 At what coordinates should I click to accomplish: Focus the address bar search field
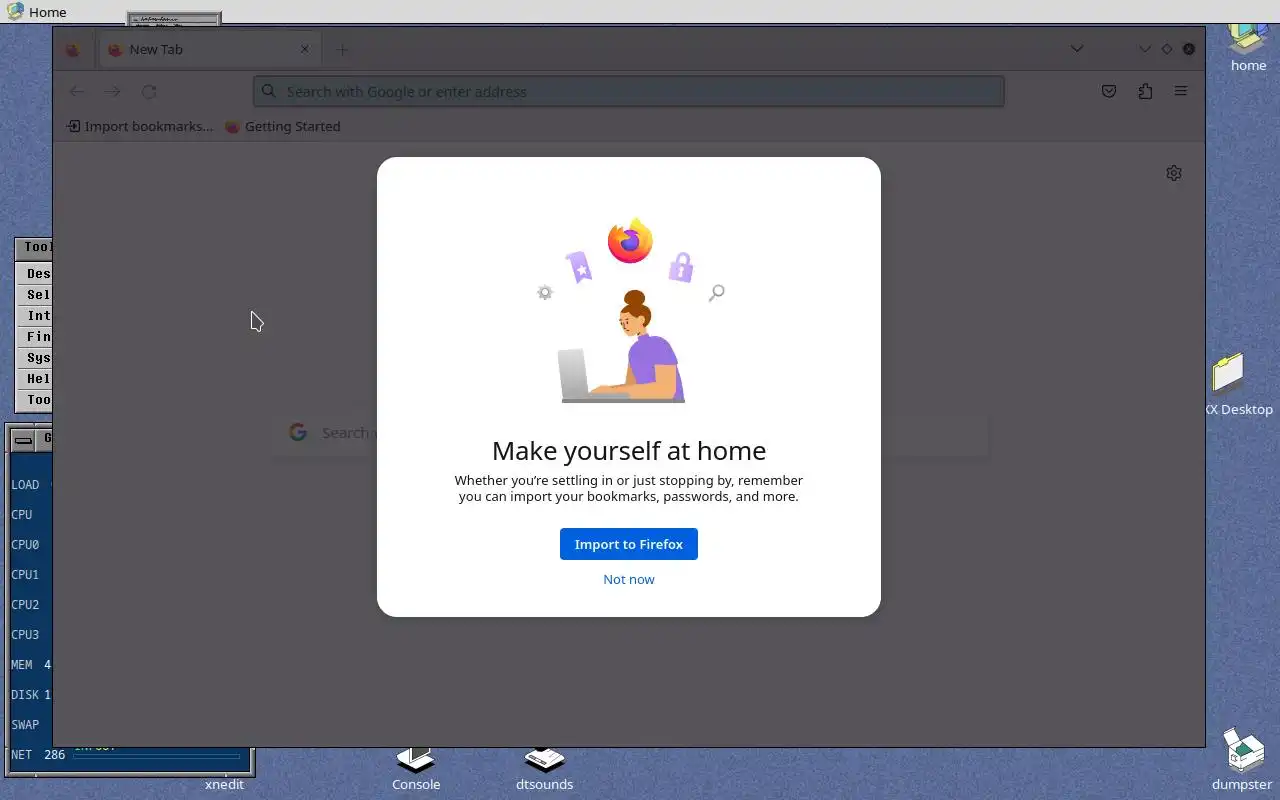click(628, 91)
